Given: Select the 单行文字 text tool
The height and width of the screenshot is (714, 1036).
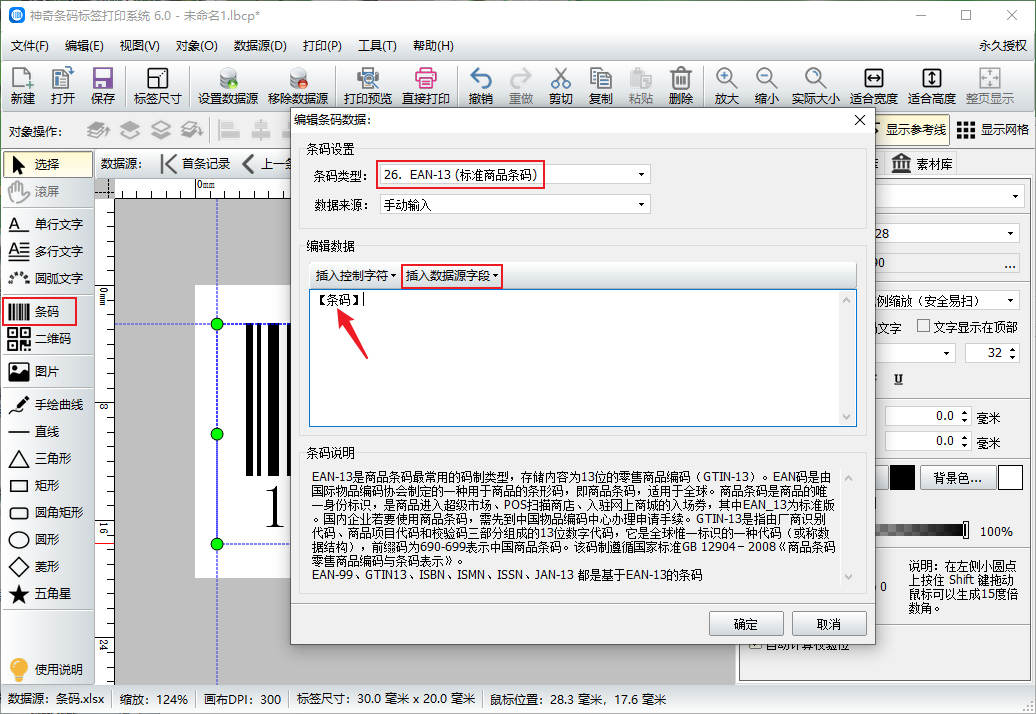Looking at the screenshot, I should pyautogui.click(x=48, y=225).
